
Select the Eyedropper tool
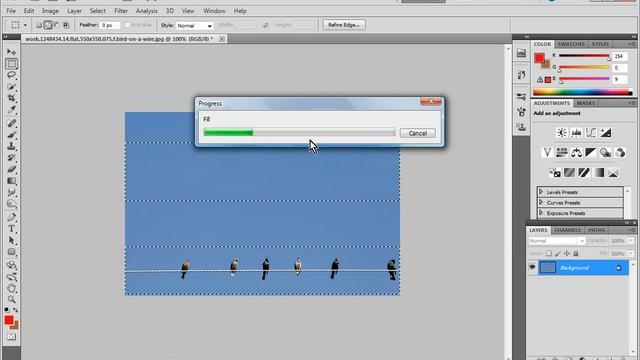11,109
